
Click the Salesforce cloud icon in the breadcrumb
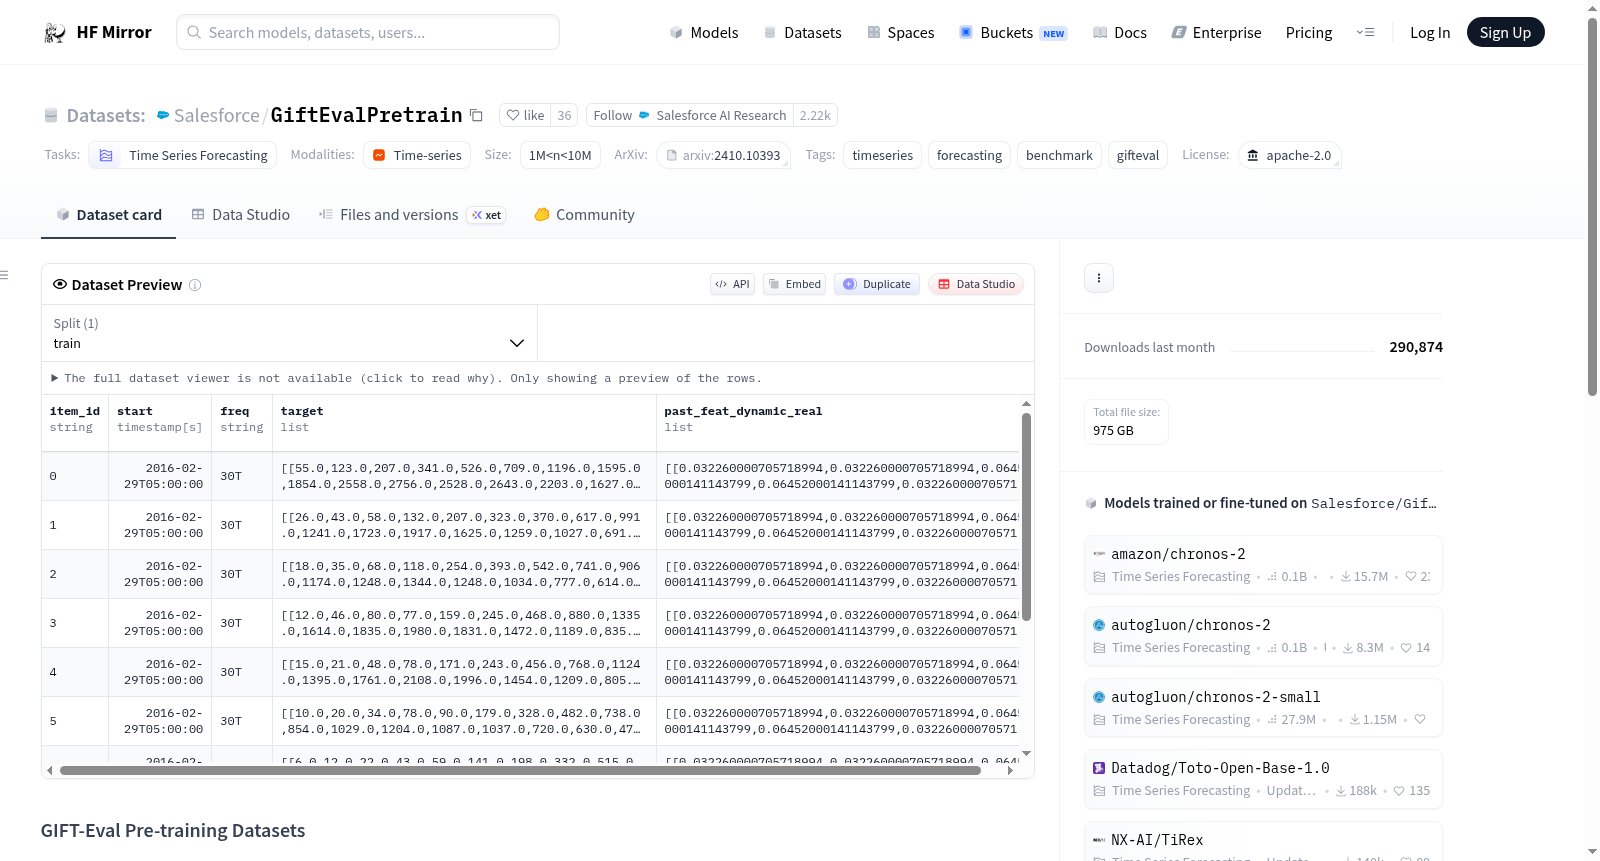coord(163,116)
